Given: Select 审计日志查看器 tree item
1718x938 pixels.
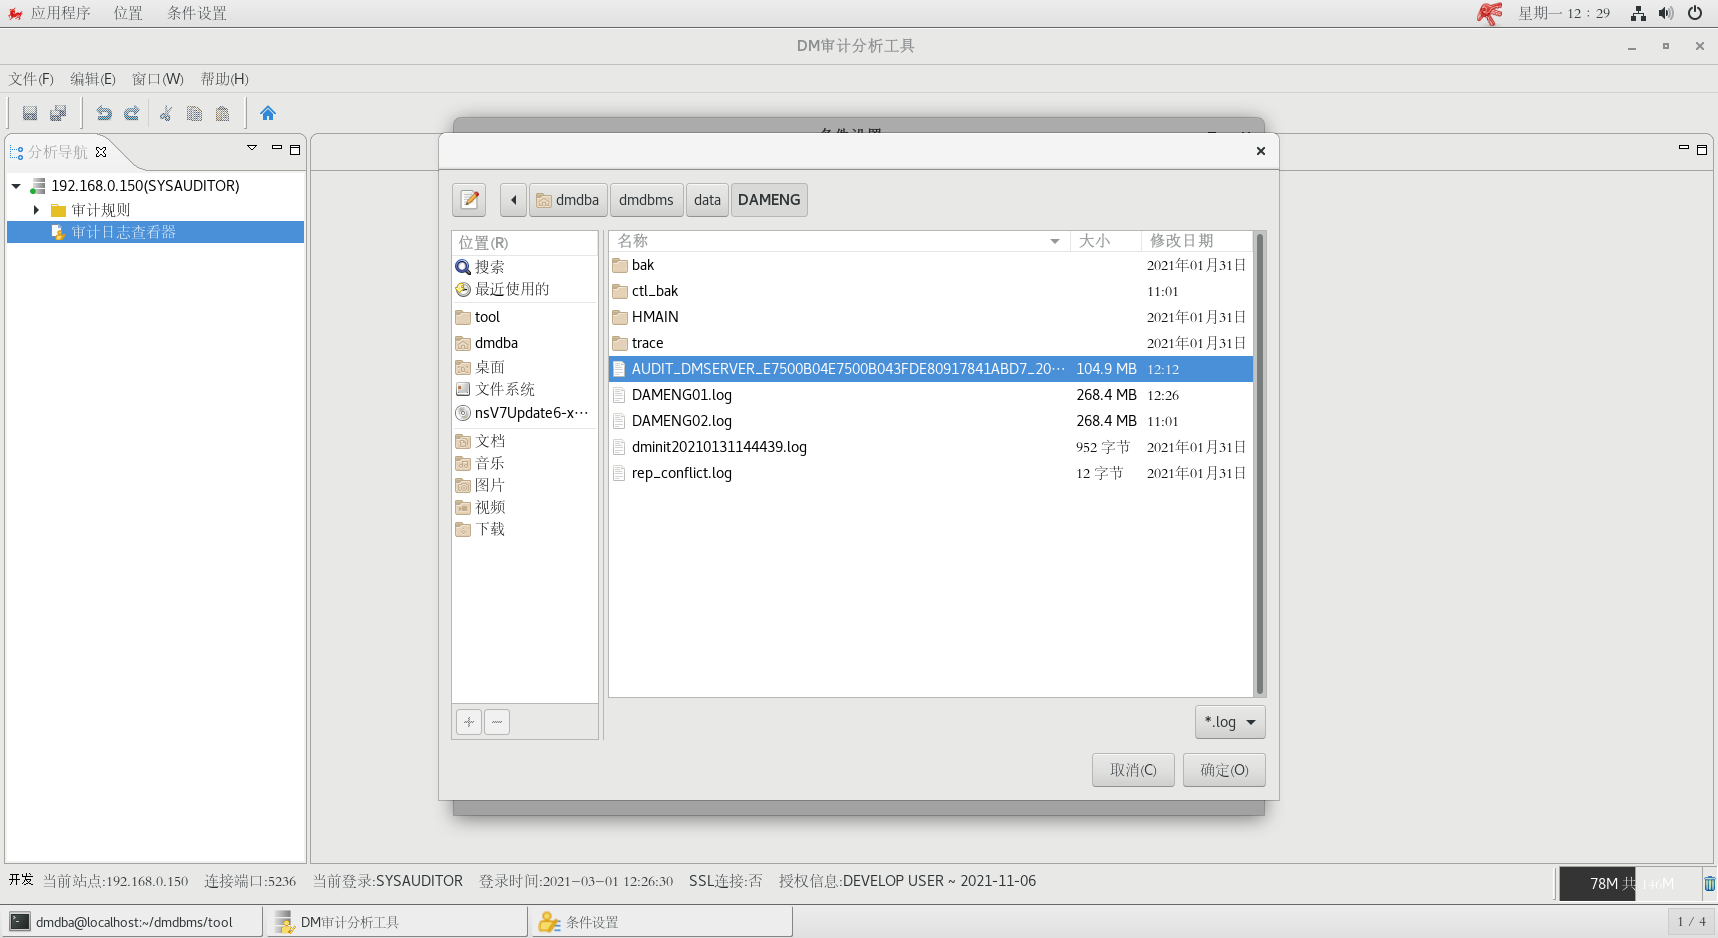Looking at the screenshot, I should [155, 232].
